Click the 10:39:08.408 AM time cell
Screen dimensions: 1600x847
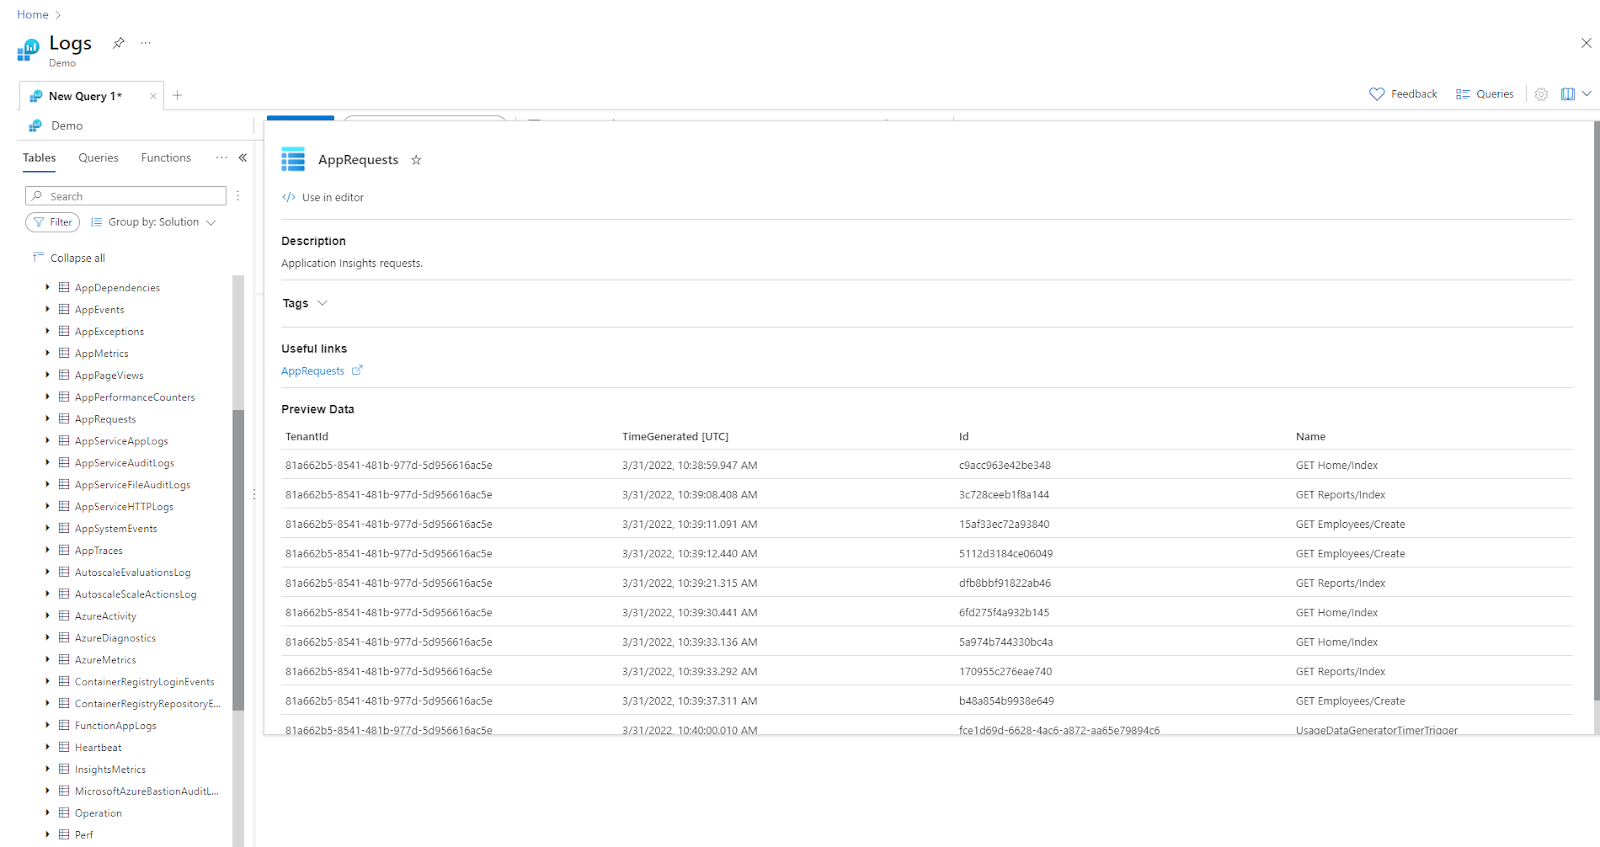(x=689, y=495)
